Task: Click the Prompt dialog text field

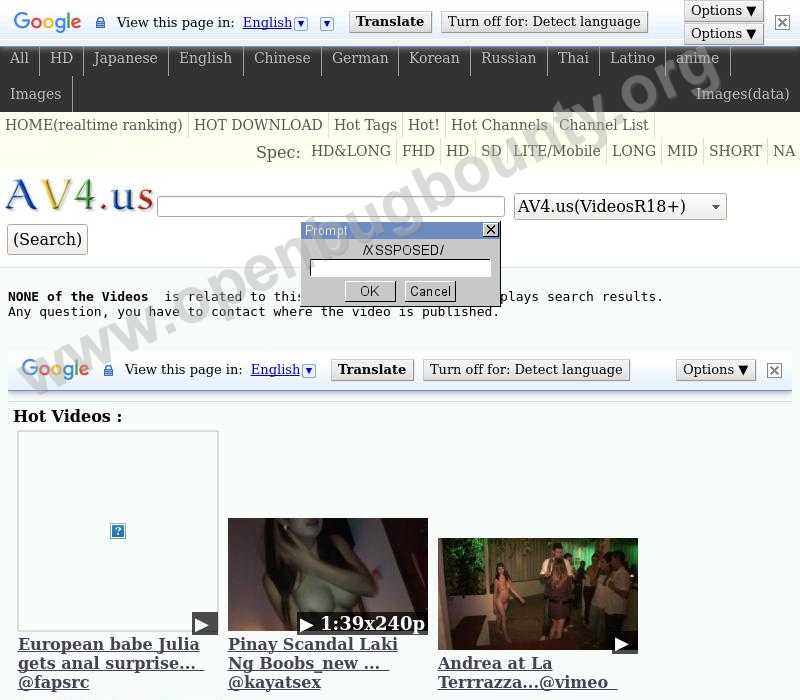Action: tap(401, 268)
